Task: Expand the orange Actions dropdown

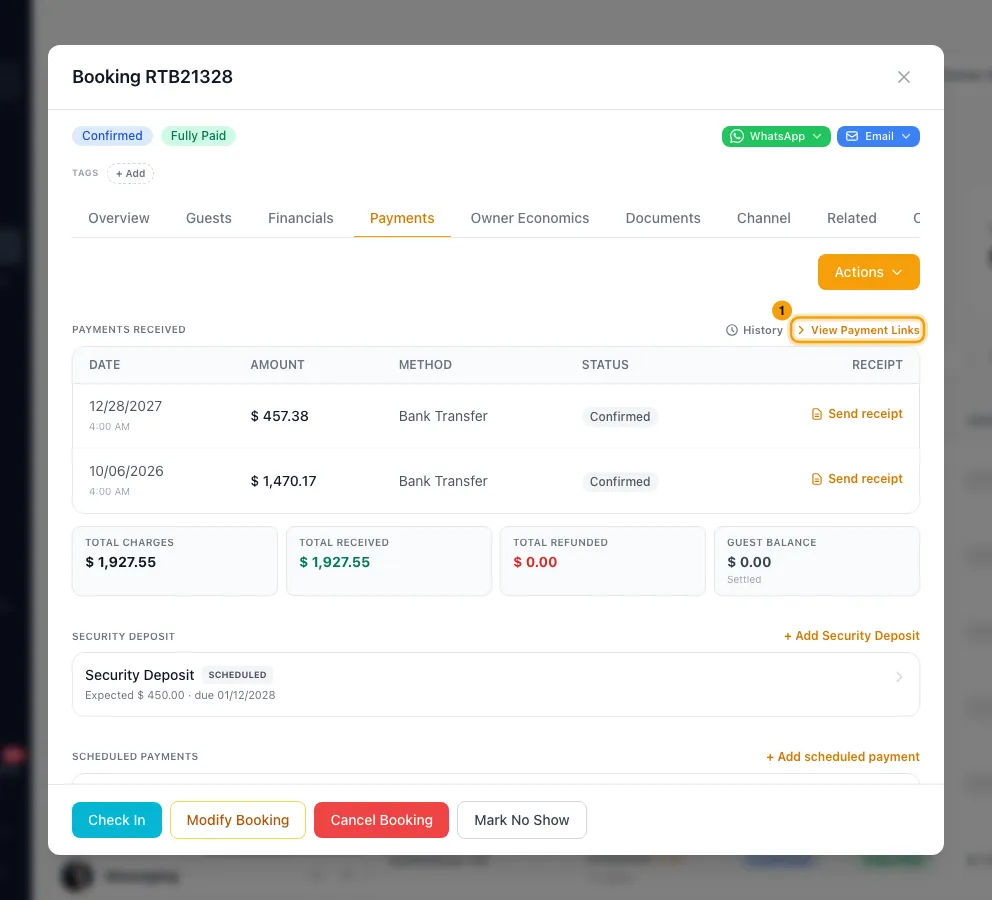Action: (x=868, y=273)
